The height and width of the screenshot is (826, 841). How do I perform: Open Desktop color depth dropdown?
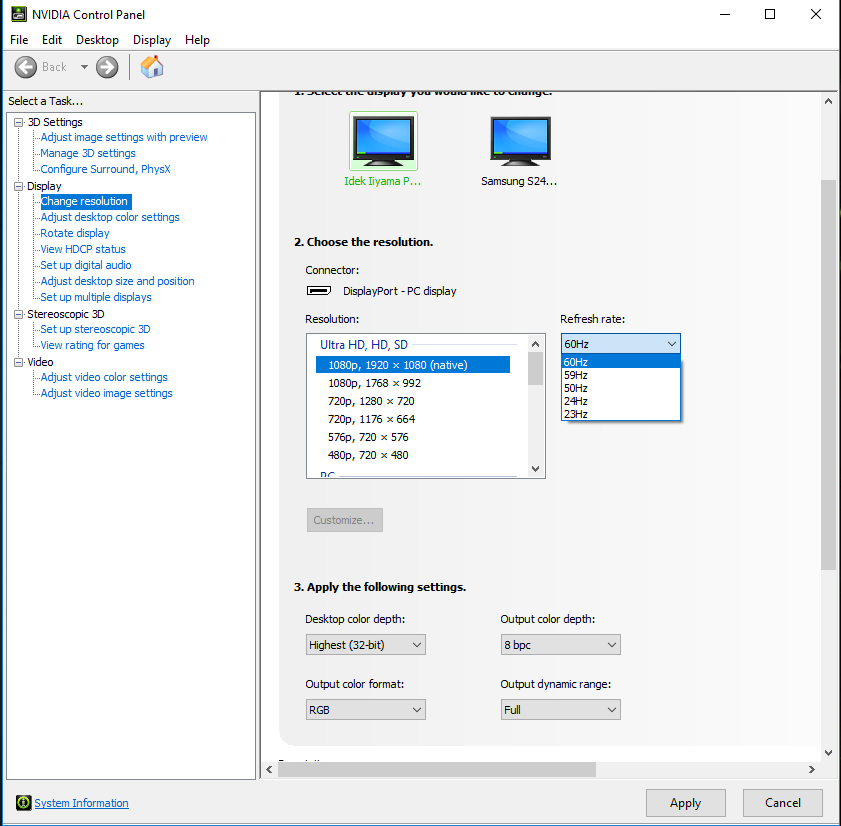[x=366, y=645]
